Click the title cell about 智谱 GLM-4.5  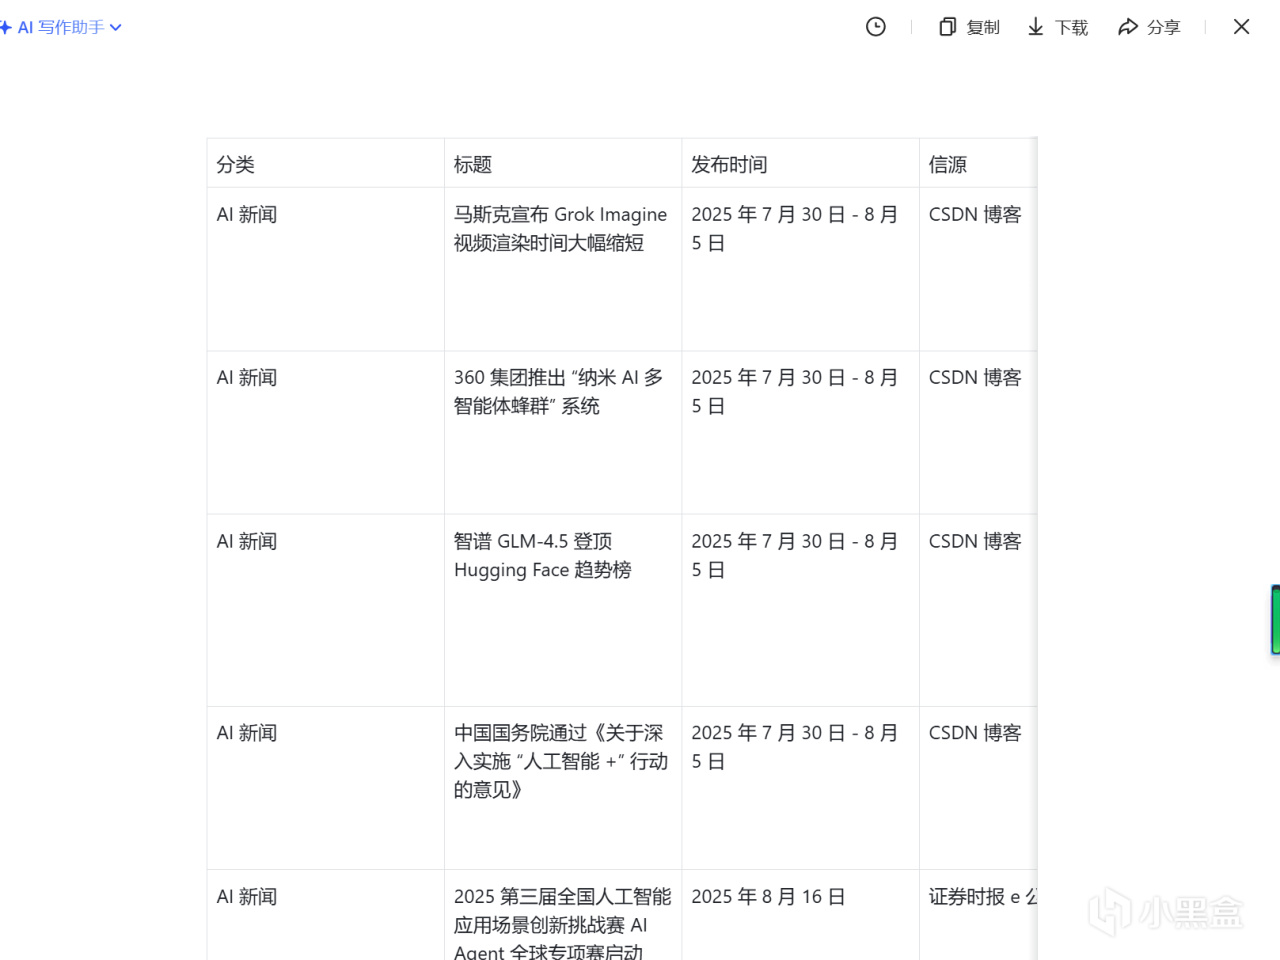(563, 610)
